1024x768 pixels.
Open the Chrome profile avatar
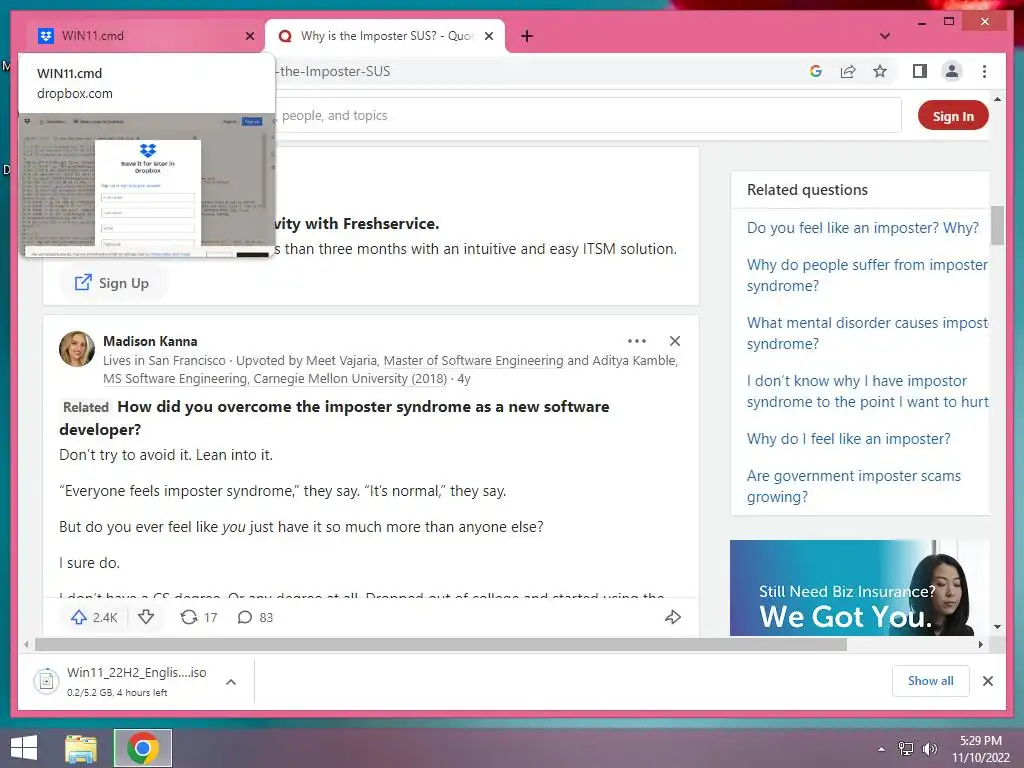(952, 71)
